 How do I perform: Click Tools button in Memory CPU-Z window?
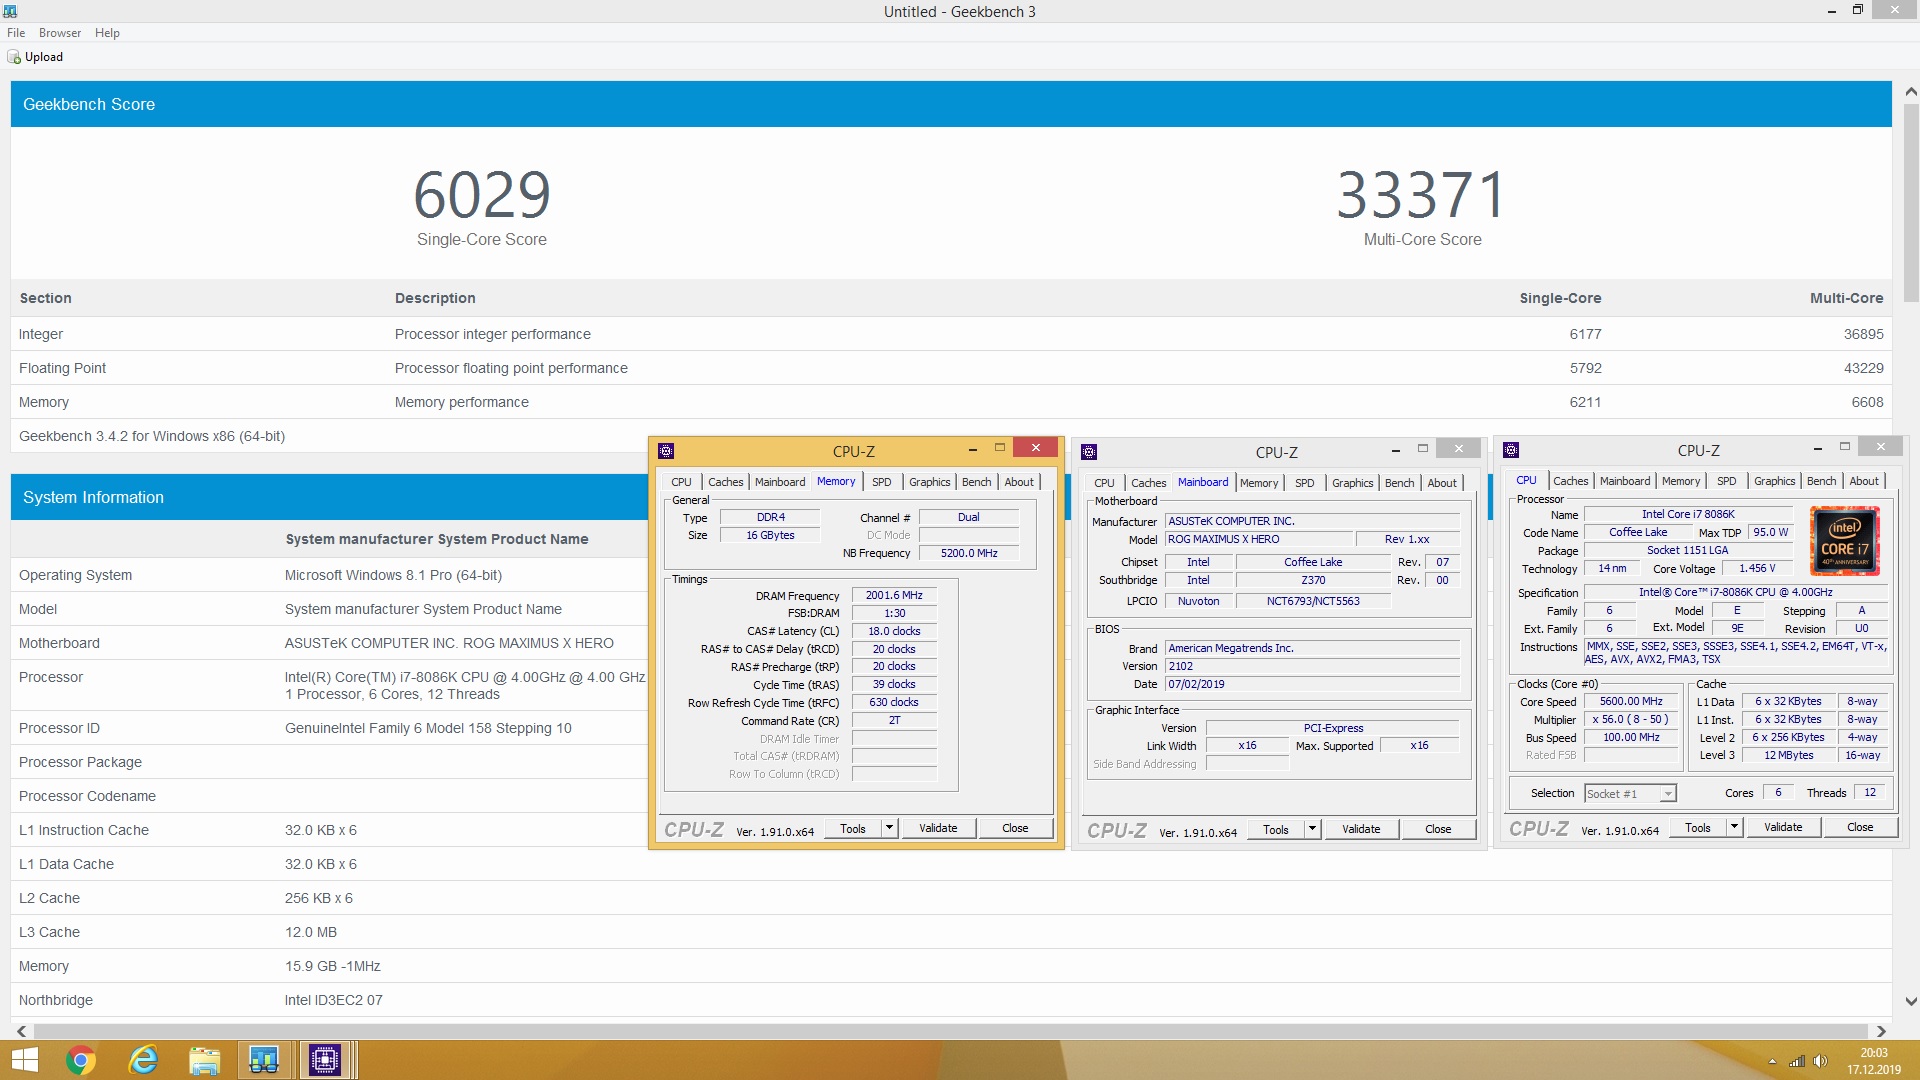click(x=853, y=828)
